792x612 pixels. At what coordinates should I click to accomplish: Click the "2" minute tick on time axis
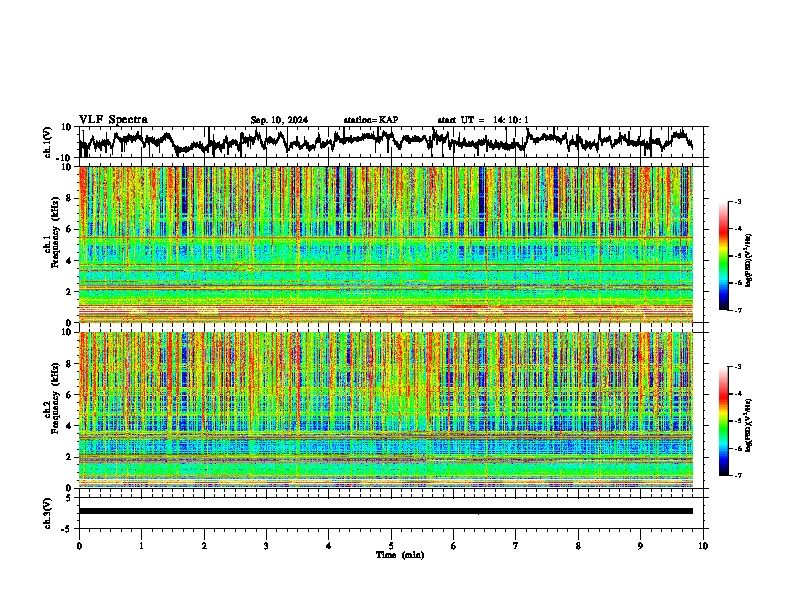click(204, 546)
